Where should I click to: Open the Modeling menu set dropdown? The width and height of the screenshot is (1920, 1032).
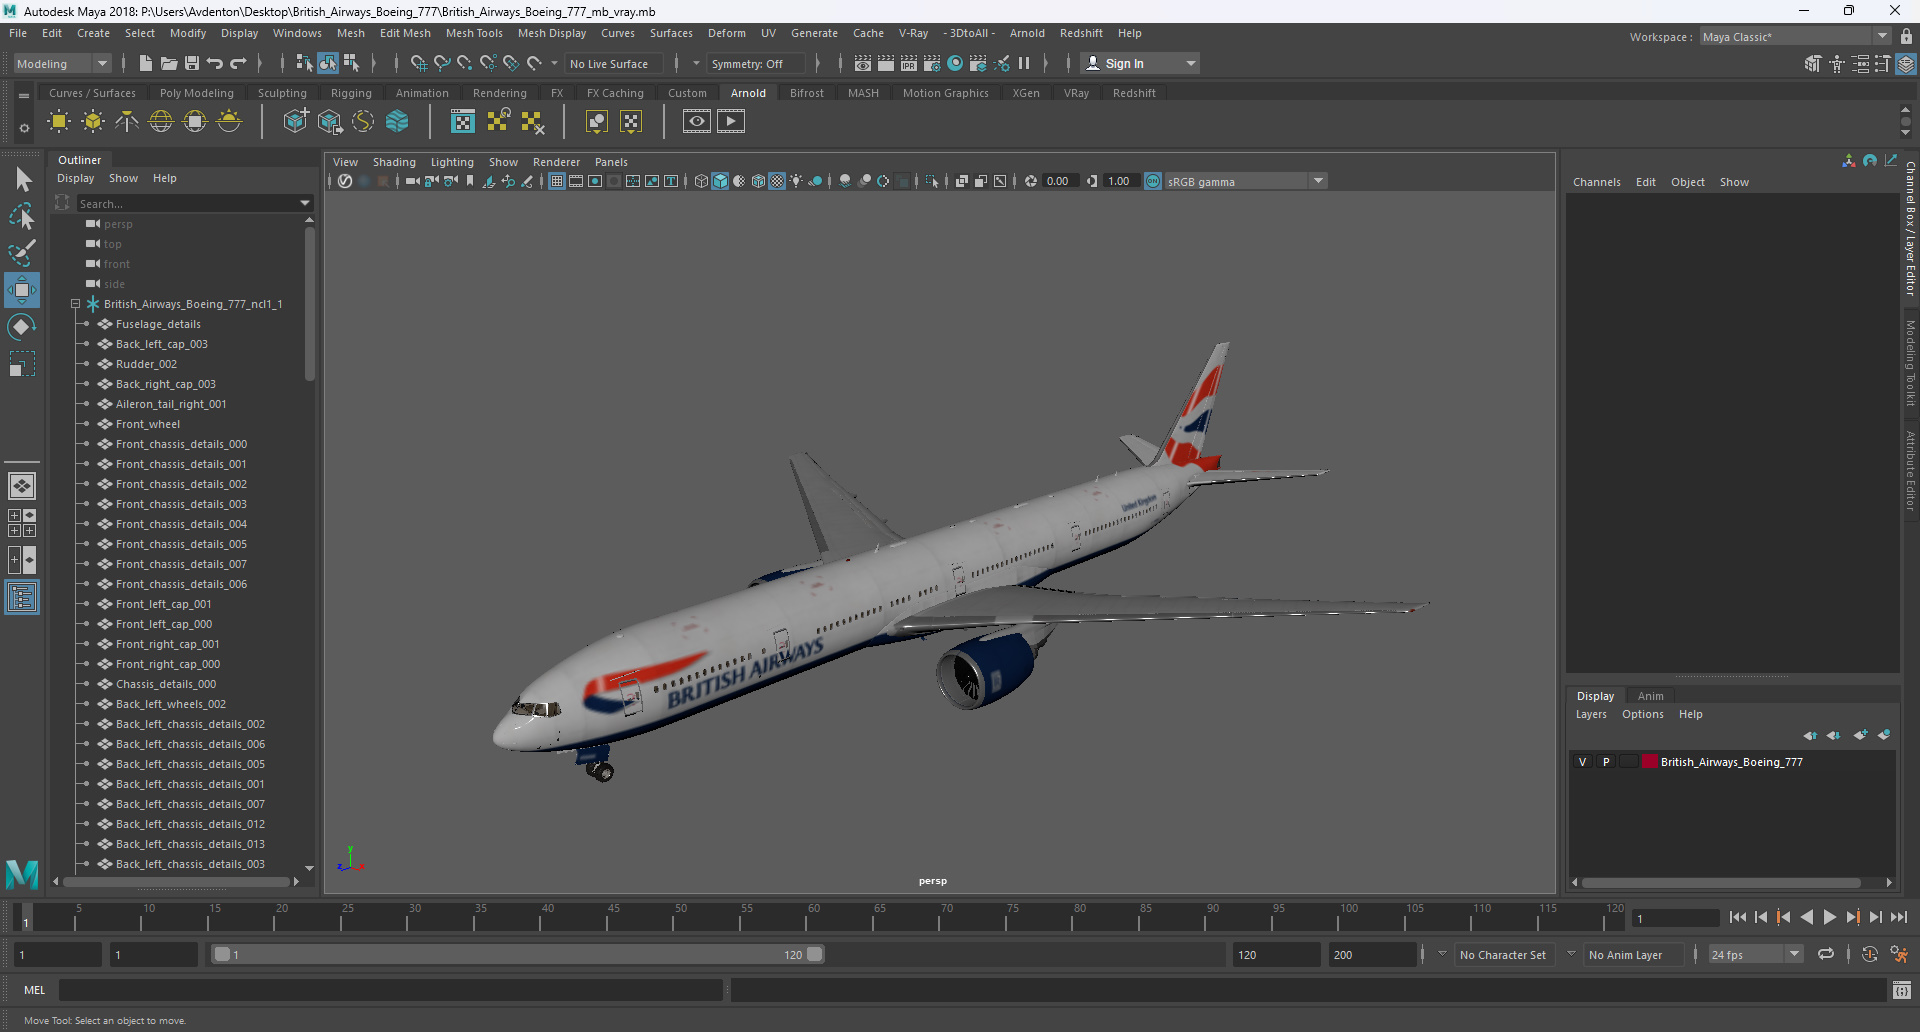pyautogui.click(x=63, y=63)
